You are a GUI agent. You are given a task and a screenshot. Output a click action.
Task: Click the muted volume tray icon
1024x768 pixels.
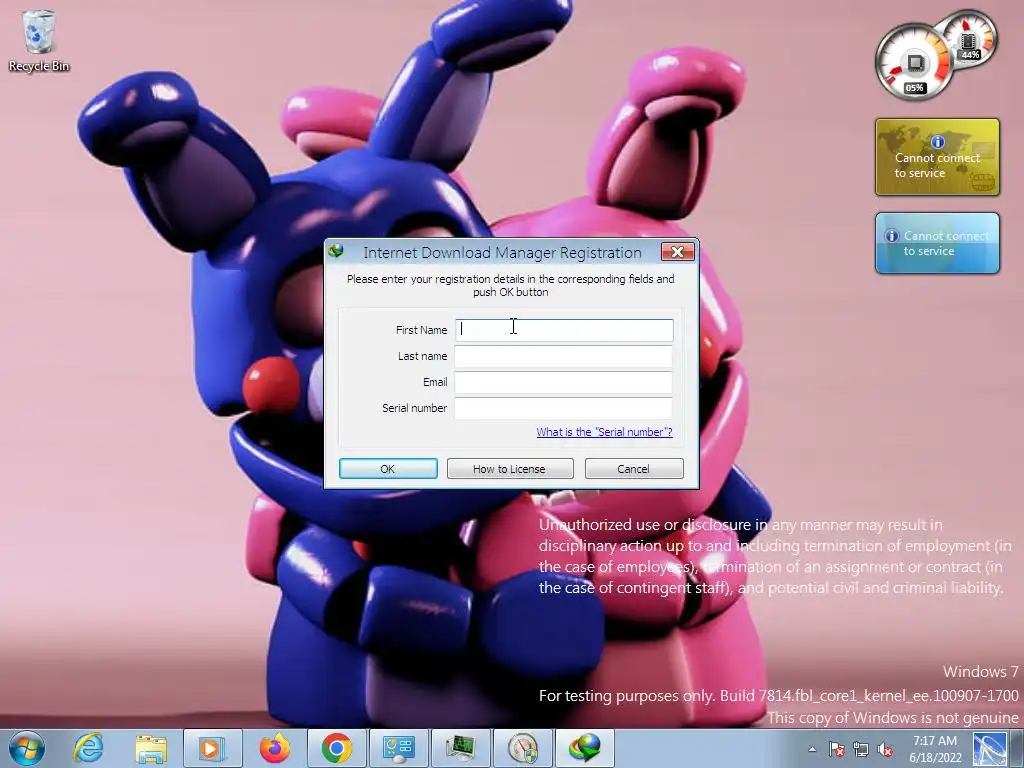coord(885,749)
